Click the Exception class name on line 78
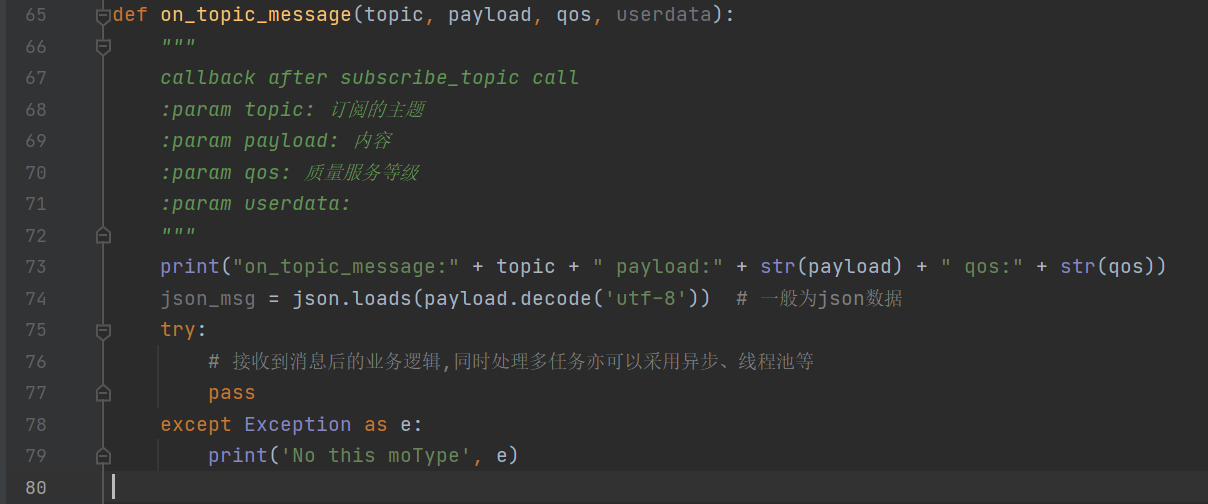This screenshot has width=1208, height=504. tap(298, 424)
